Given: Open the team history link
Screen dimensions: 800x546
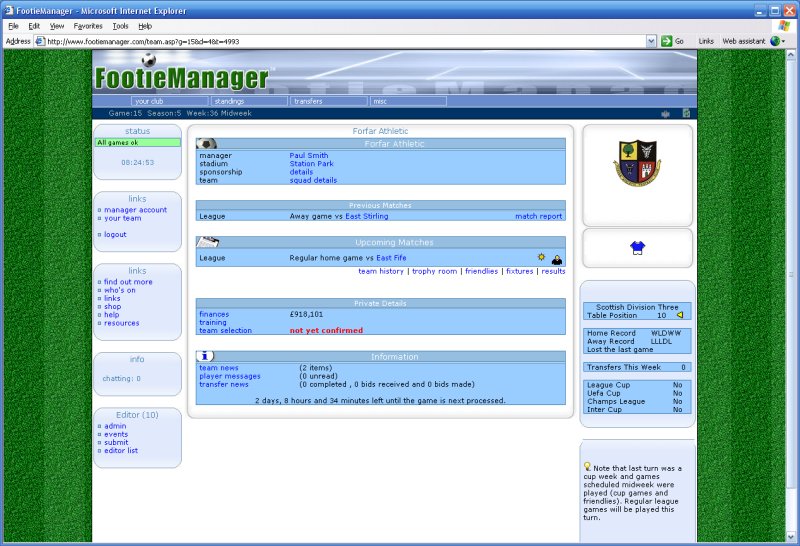Looking at the screenshot, I should pyautogui.click(x=381, y=271).
